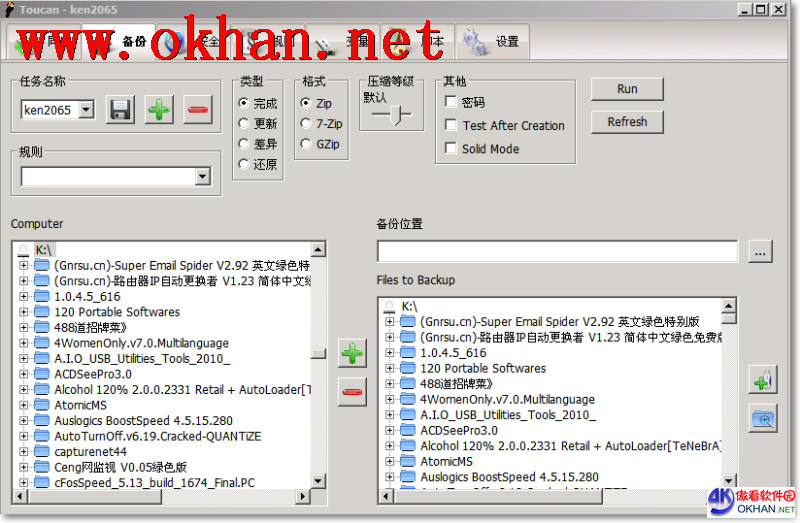Select 路由器IP自动更换者 in Files to Backup

[x=570, y=337]
